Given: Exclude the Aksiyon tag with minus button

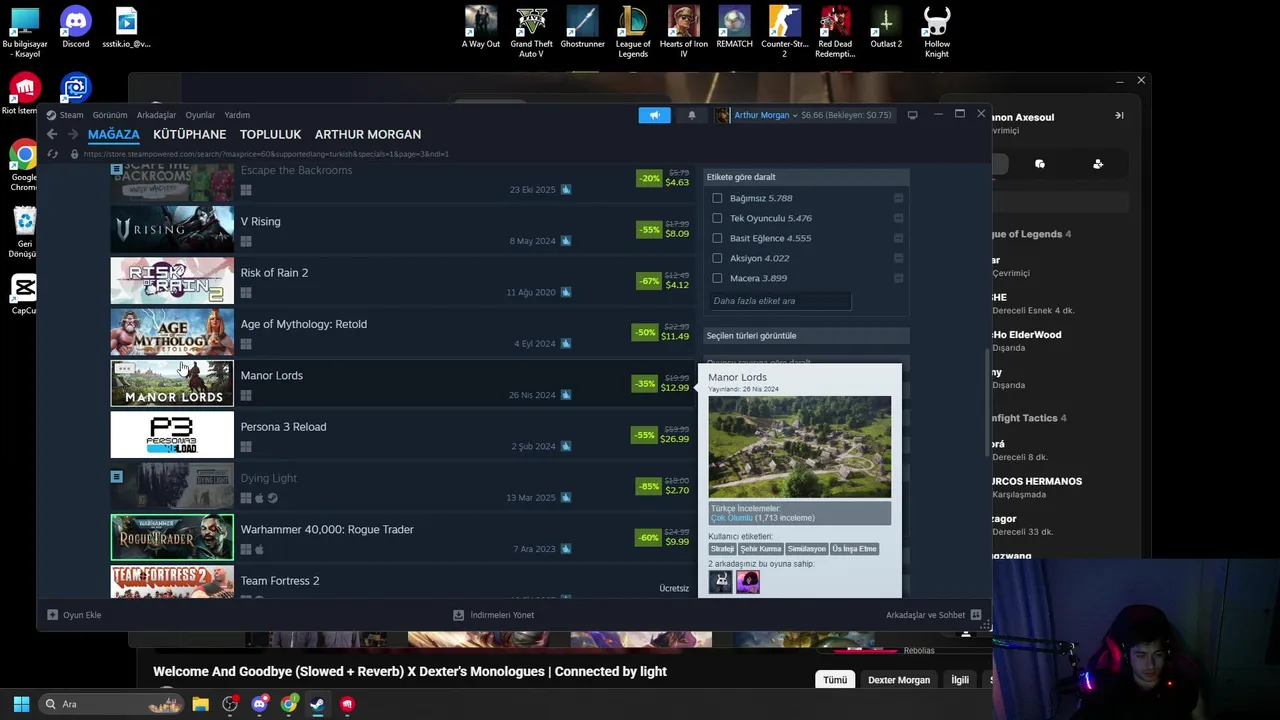Looking at the screenshot, I should coord(898,258).
